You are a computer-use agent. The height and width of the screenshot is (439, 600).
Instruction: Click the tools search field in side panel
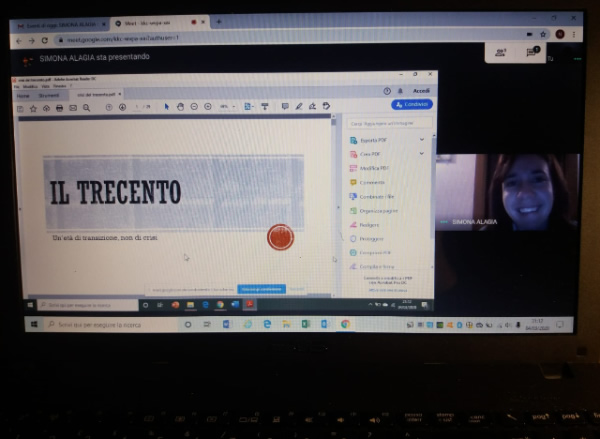390,123
